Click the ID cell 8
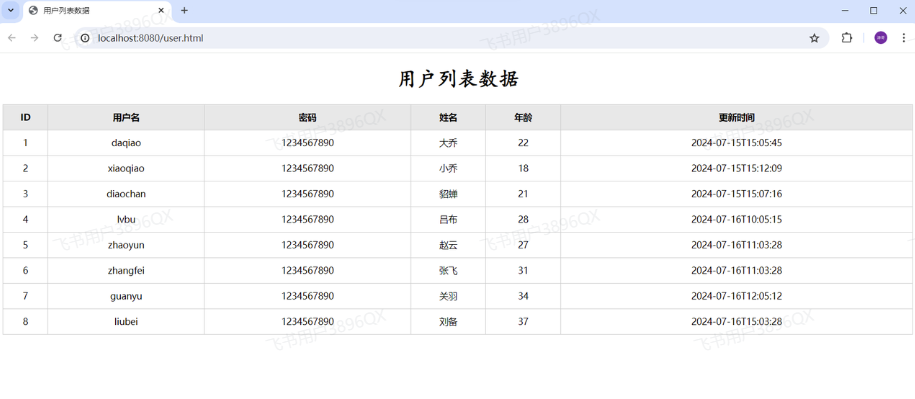Viewport: 915px width, 399px height. point(25,322)
